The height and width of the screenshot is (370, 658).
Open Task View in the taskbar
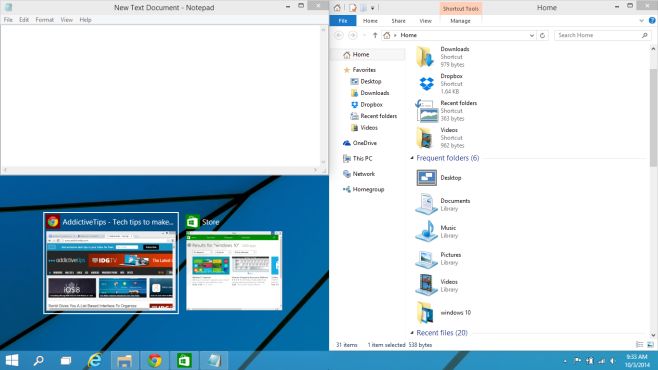[x=66, y=360]
